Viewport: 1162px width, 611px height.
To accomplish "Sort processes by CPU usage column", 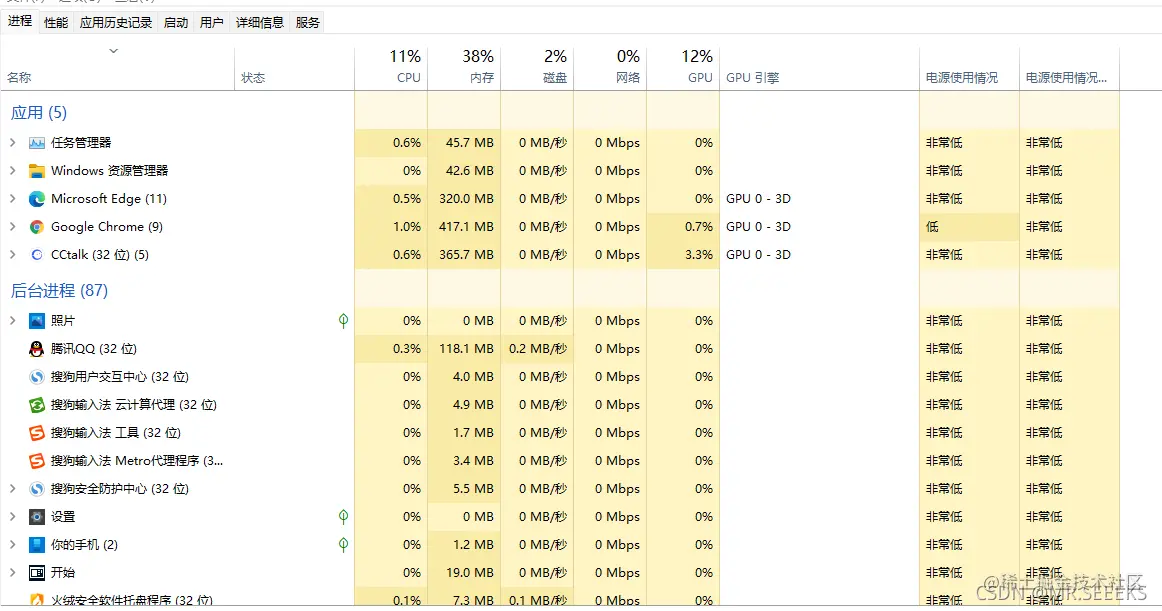I will point(392,67).
